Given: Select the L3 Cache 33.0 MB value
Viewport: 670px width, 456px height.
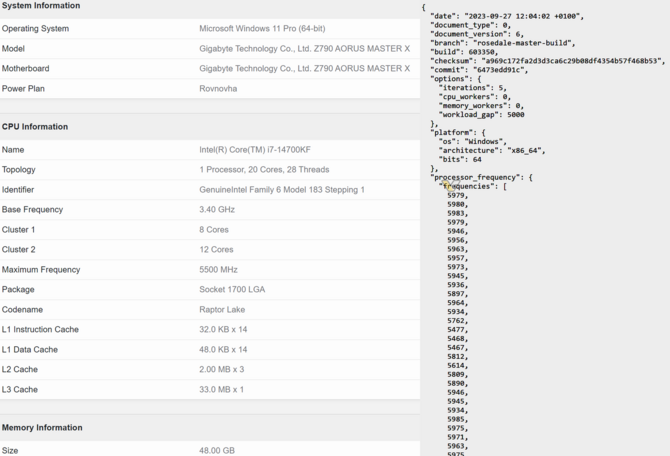Looking at the screenshot, I should [x=221, y=389].
